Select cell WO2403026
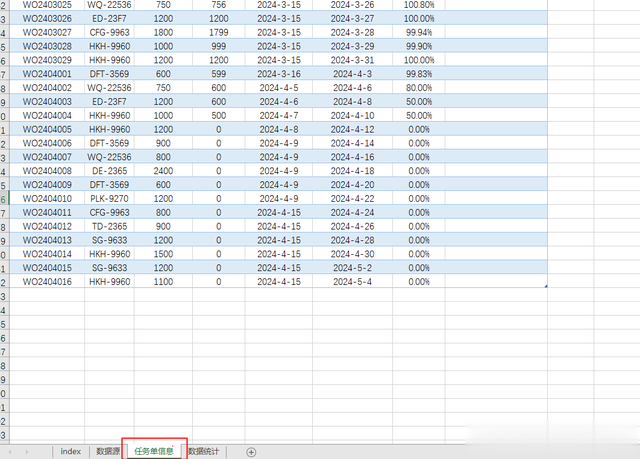Image resolution: width=640 pixels, height=459 pixels. coord(47,18)
